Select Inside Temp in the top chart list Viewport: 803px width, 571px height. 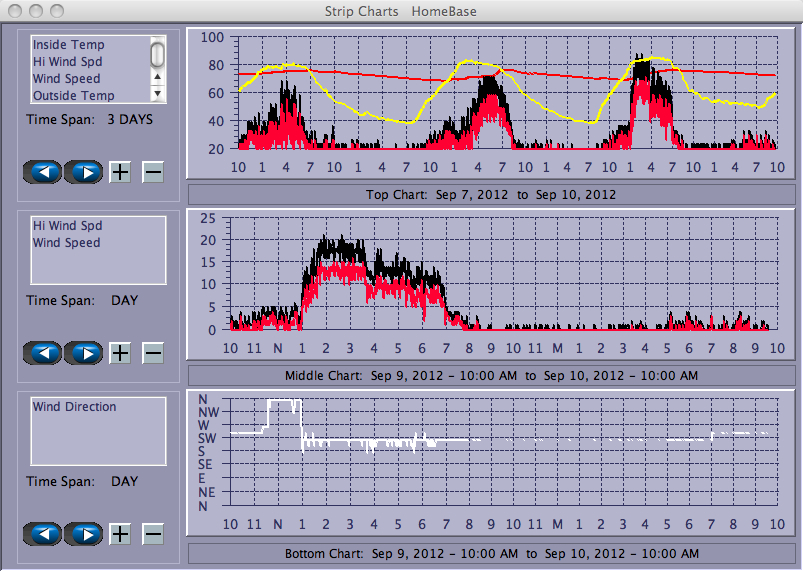68,45
